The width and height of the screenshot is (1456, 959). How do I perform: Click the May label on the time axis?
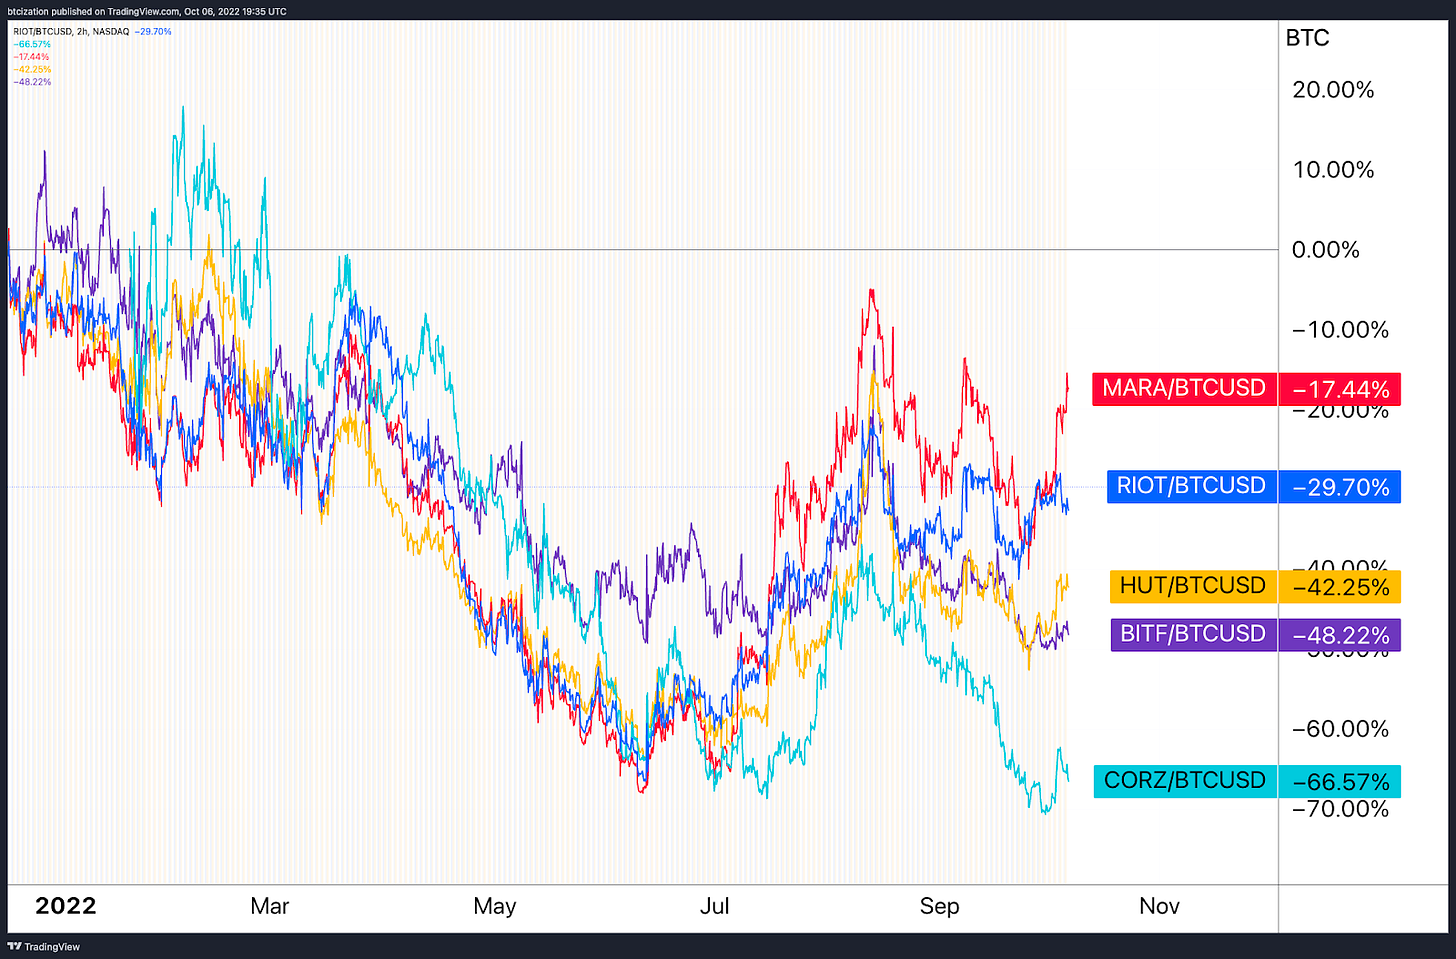point(495,906)
